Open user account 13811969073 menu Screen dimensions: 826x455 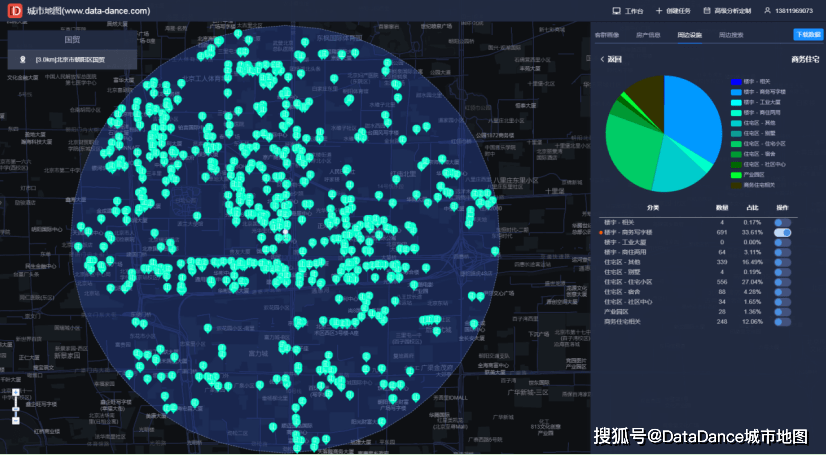[x=788, y=11]
